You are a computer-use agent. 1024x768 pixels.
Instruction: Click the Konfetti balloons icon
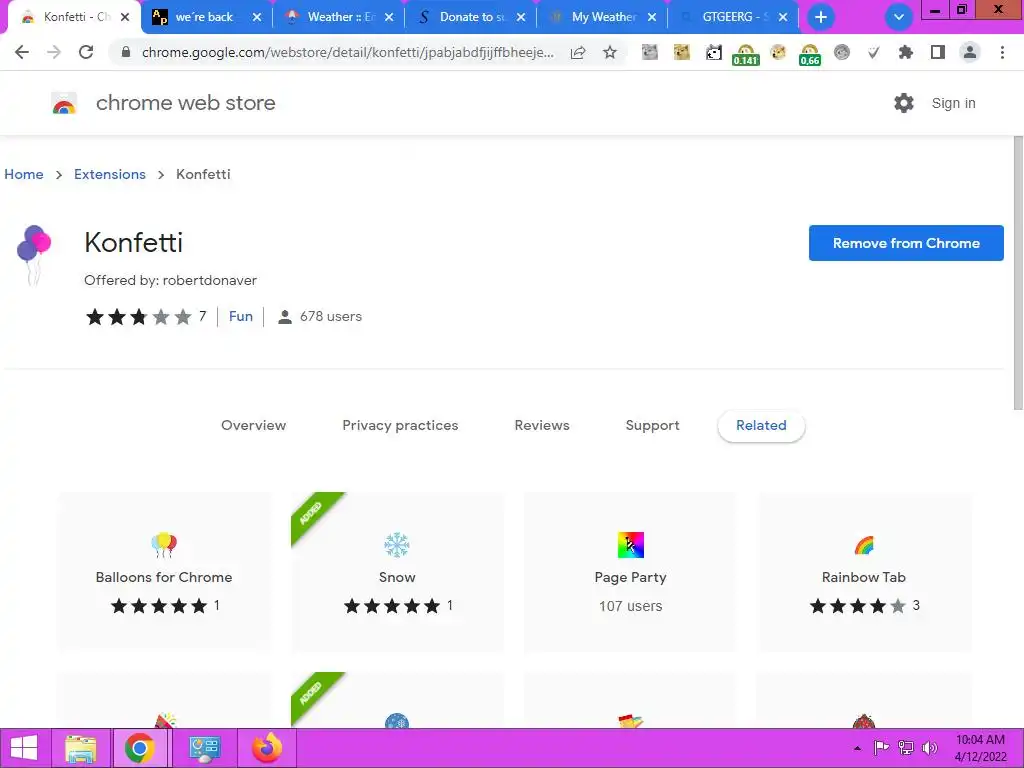coord(33,255)
